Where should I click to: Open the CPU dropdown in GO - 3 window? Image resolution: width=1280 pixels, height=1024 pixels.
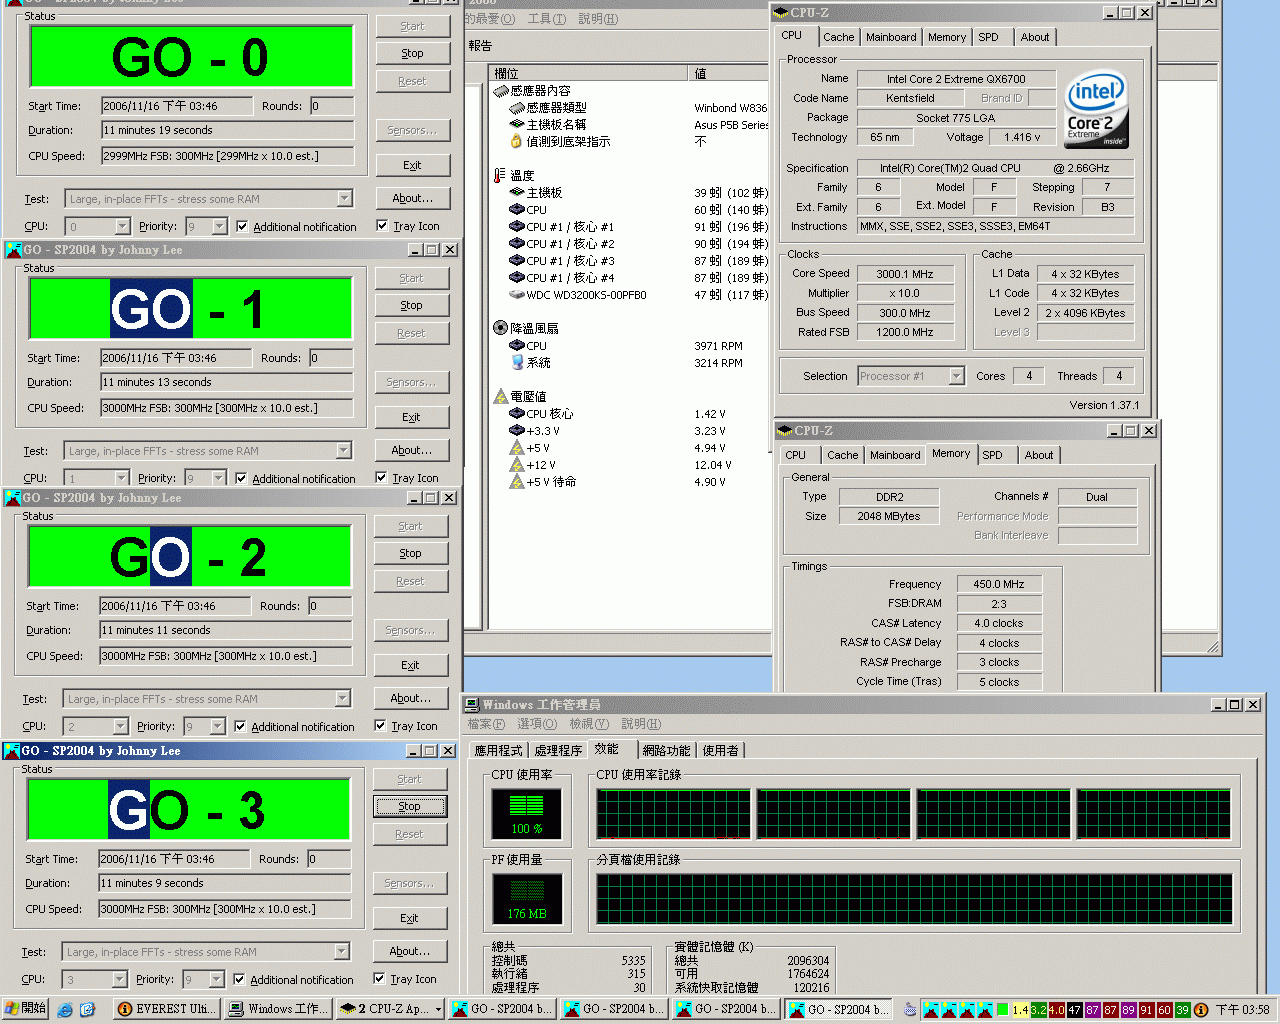(x=119, y=980)
